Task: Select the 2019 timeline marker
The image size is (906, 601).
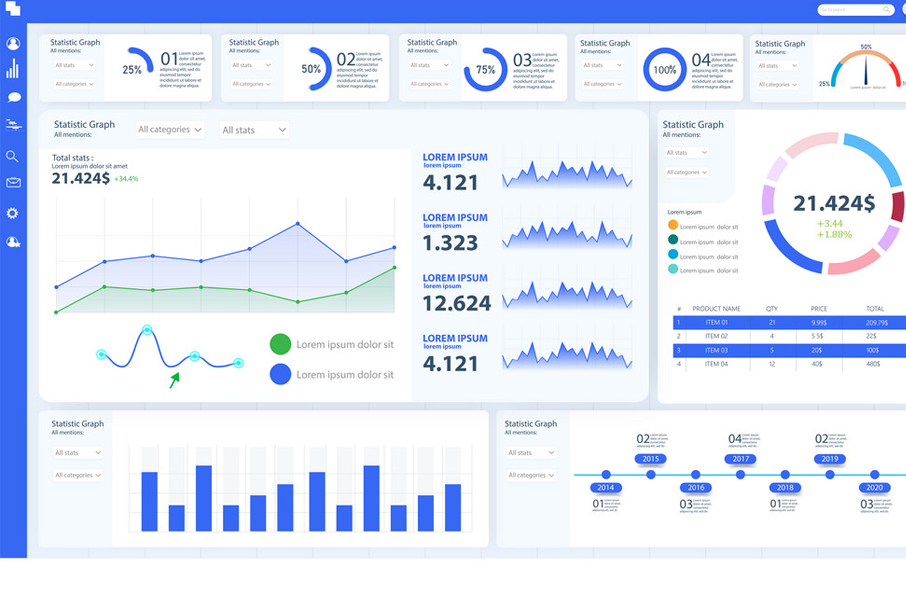Action: 830,459
